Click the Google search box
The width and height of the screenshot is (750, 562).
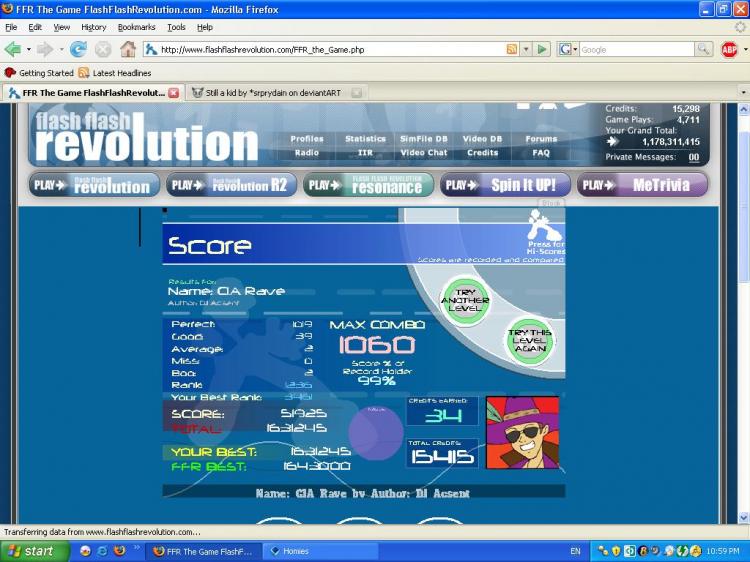[x=636, y=49]
